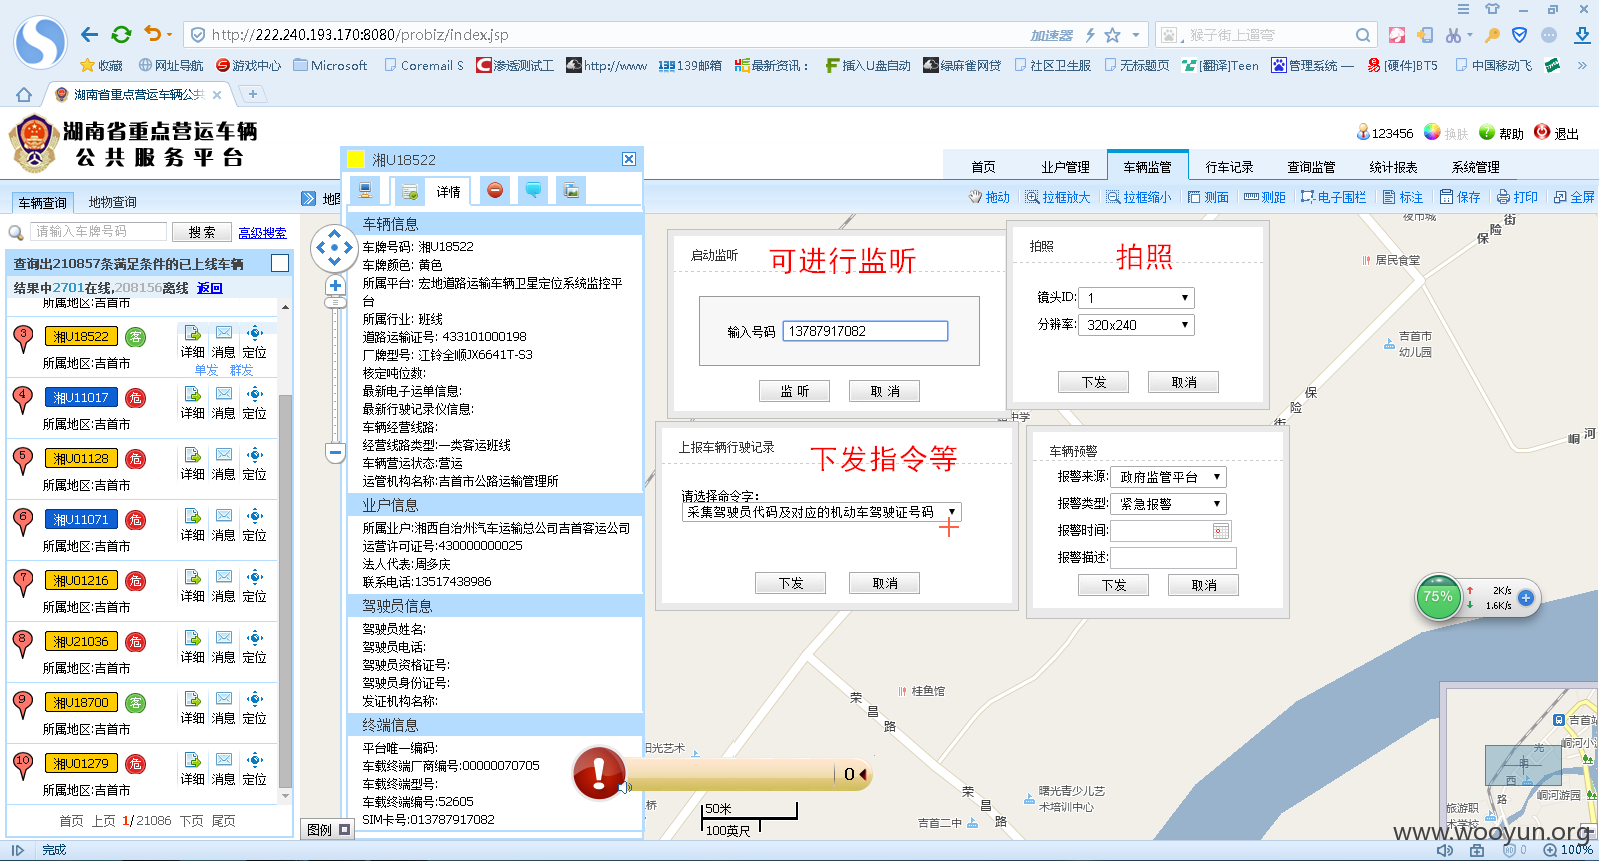This screenshot has width=1599, height=861.
Task: Open the 镜头ID dropdown
Action: (x=1137, y=298)
